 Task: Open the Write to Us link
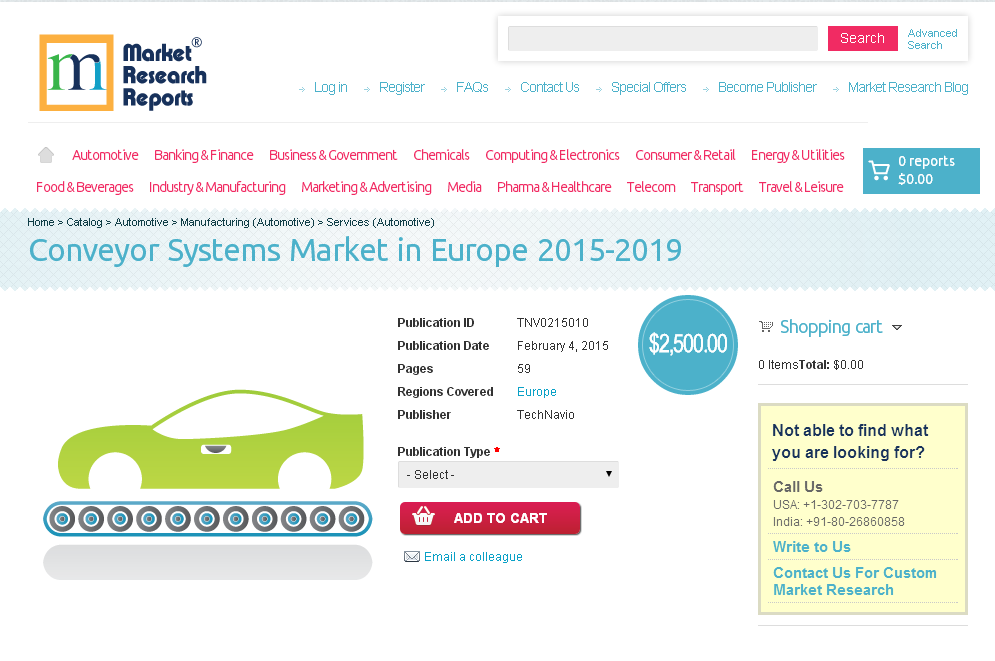click(811, 547)
